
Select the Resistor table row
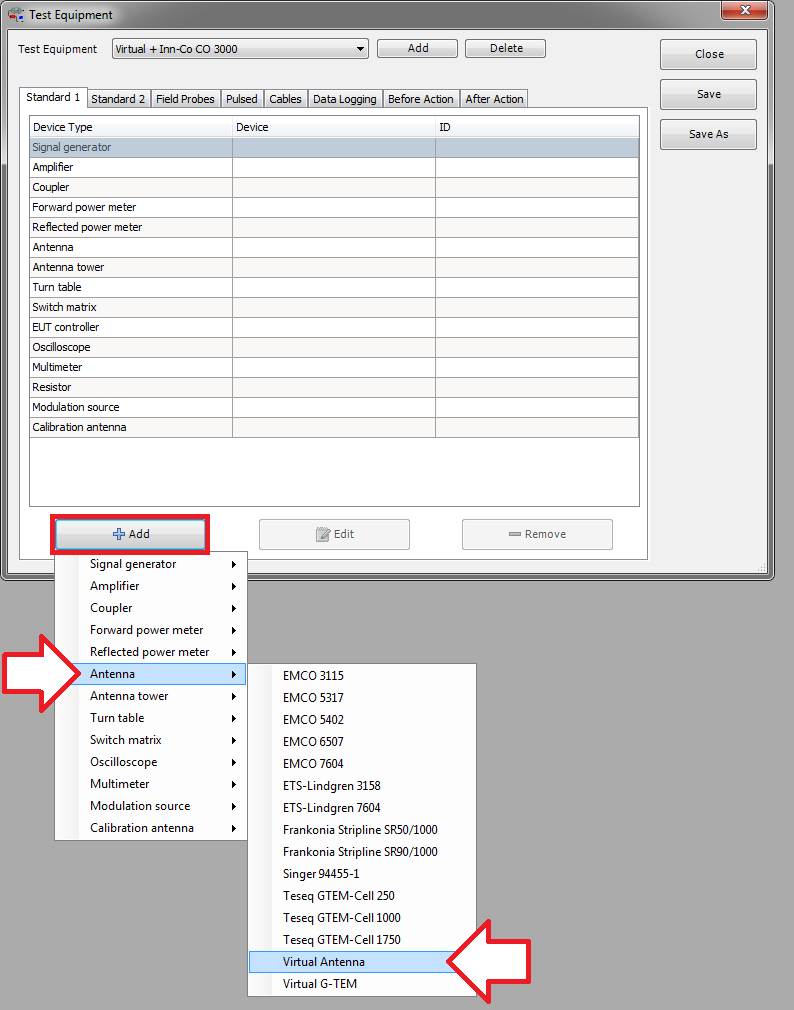[x=334, y=387]
